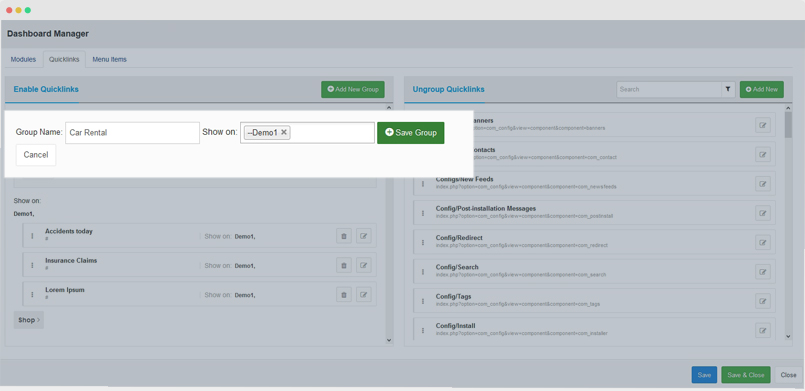Click drag handle of Config/Tags row
Screen dimensions: 805x391
pyautogui.click(x=423, y=301)
